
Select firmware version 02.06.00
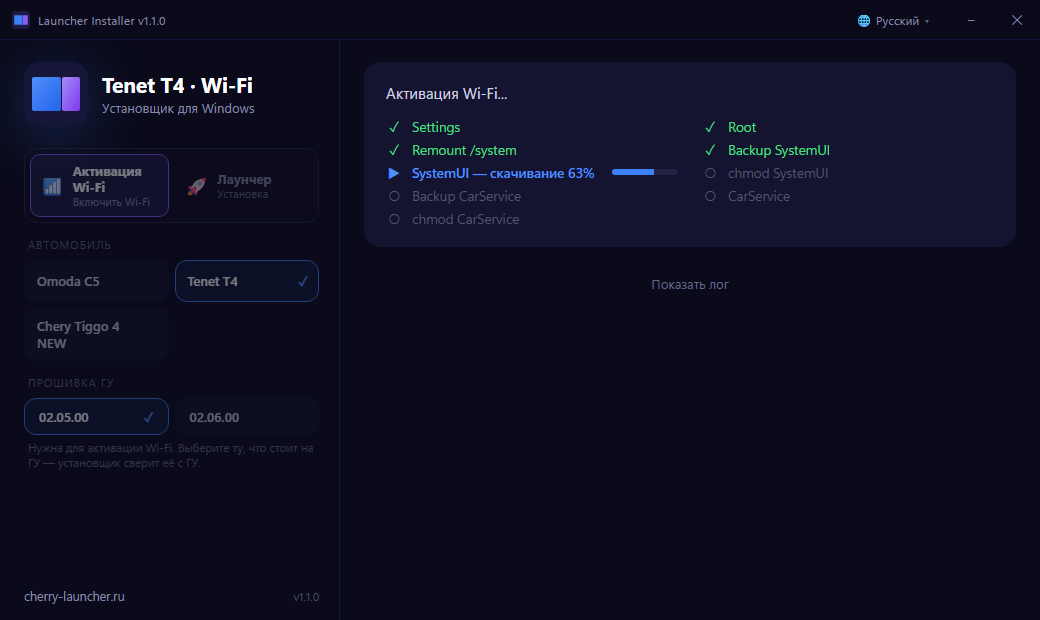(x=247, y=416)
